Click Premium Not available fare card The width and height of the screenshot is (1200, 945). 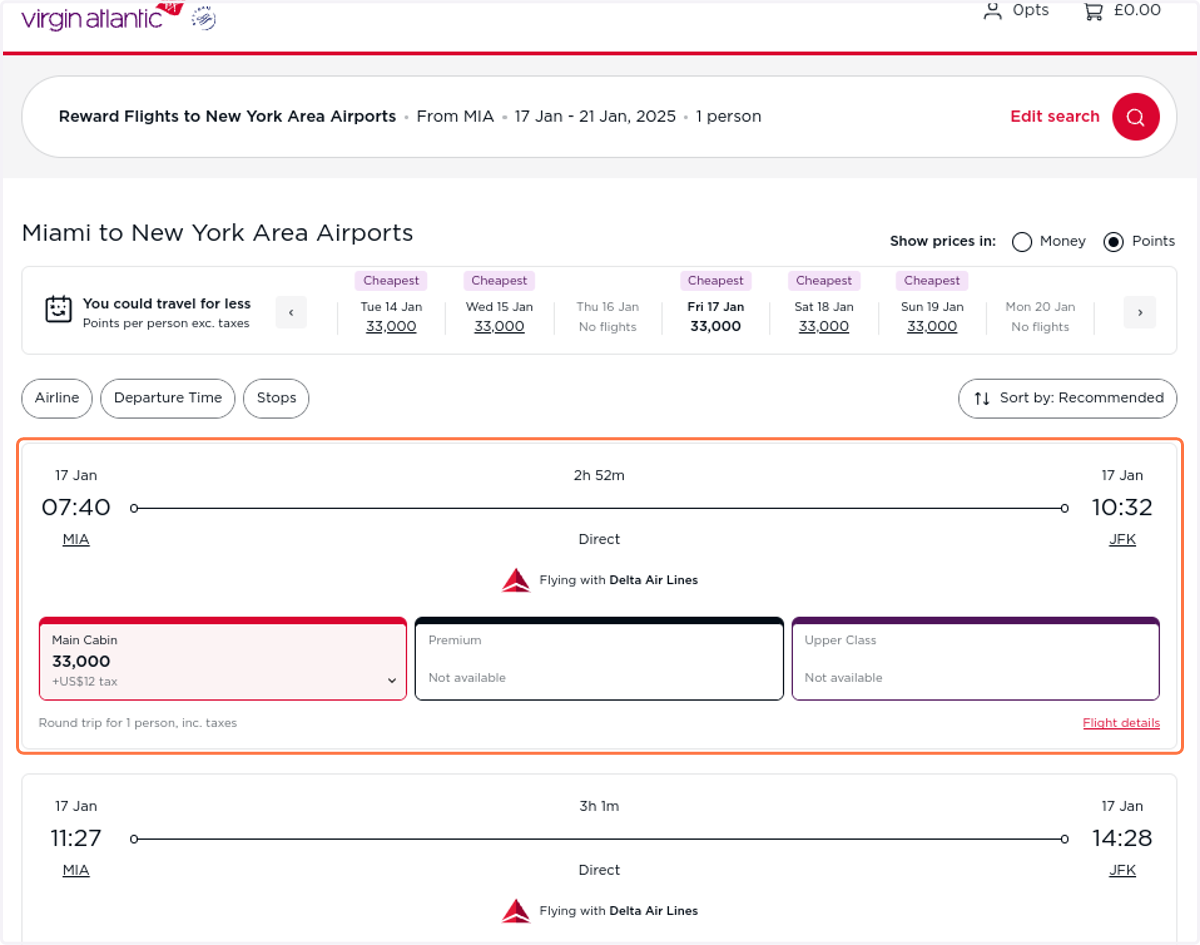[x=599, y=659]
